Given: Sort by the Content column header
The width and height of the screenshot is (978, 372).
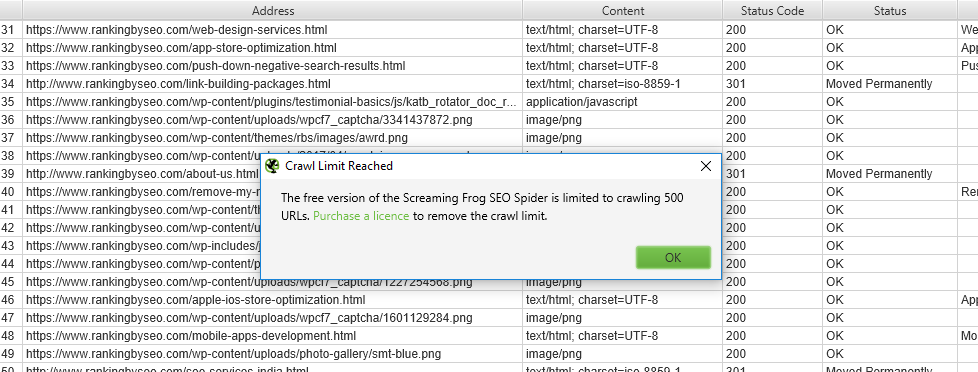Looking at the screenshot, I should point(622,11).
